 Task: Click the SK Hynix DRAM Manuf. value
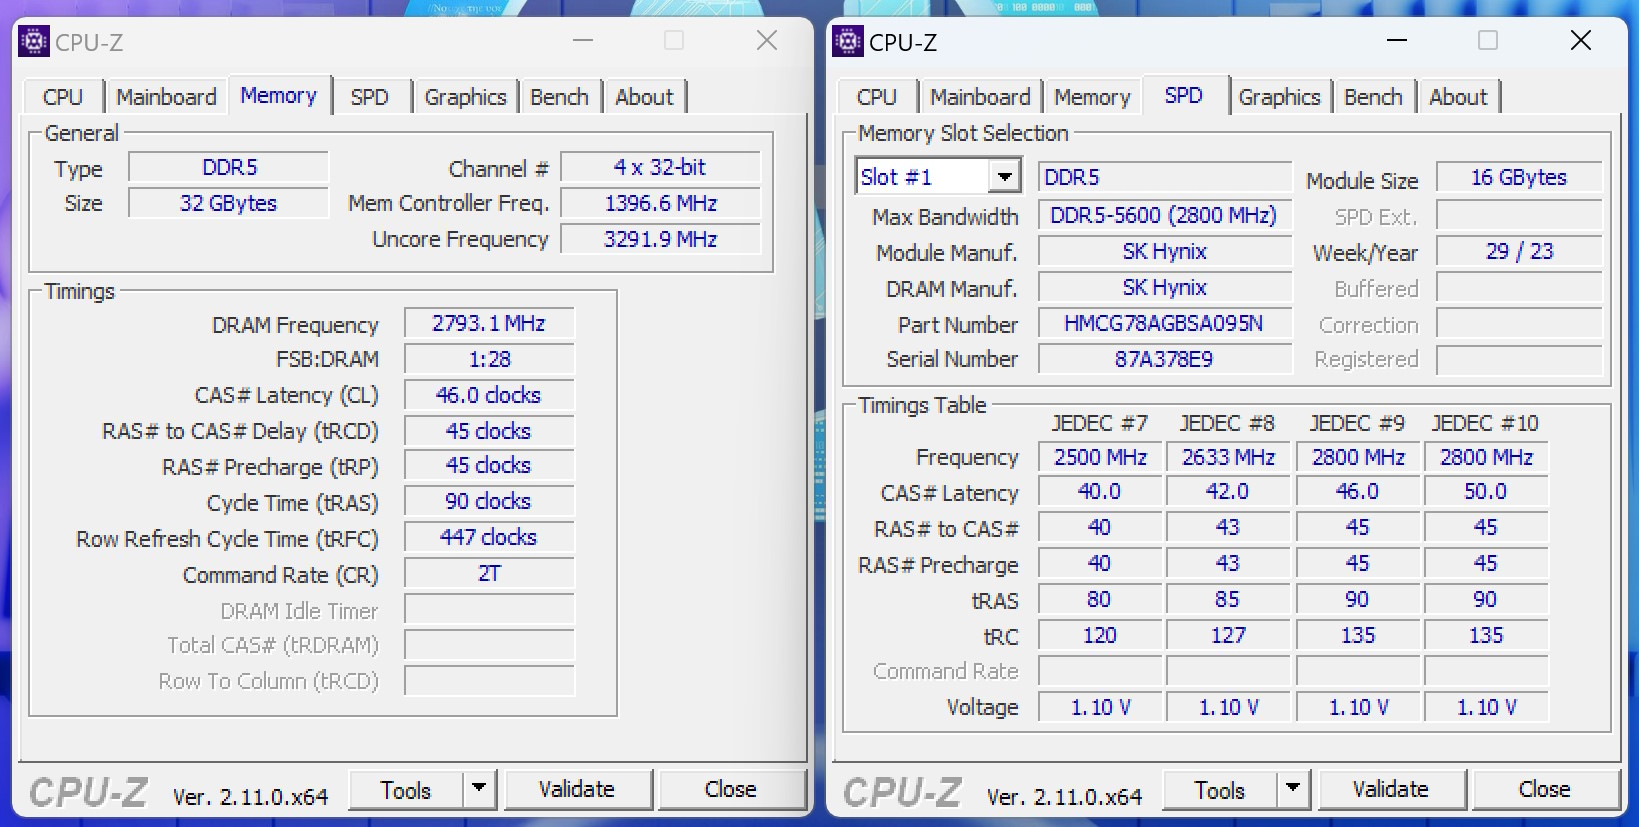[1165, 287]
